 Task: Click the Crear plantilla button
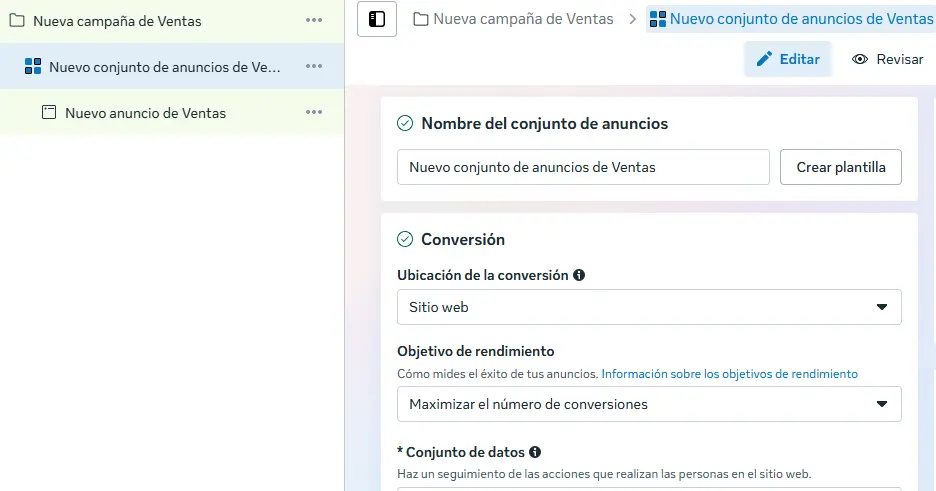click(x=840, y=167)
